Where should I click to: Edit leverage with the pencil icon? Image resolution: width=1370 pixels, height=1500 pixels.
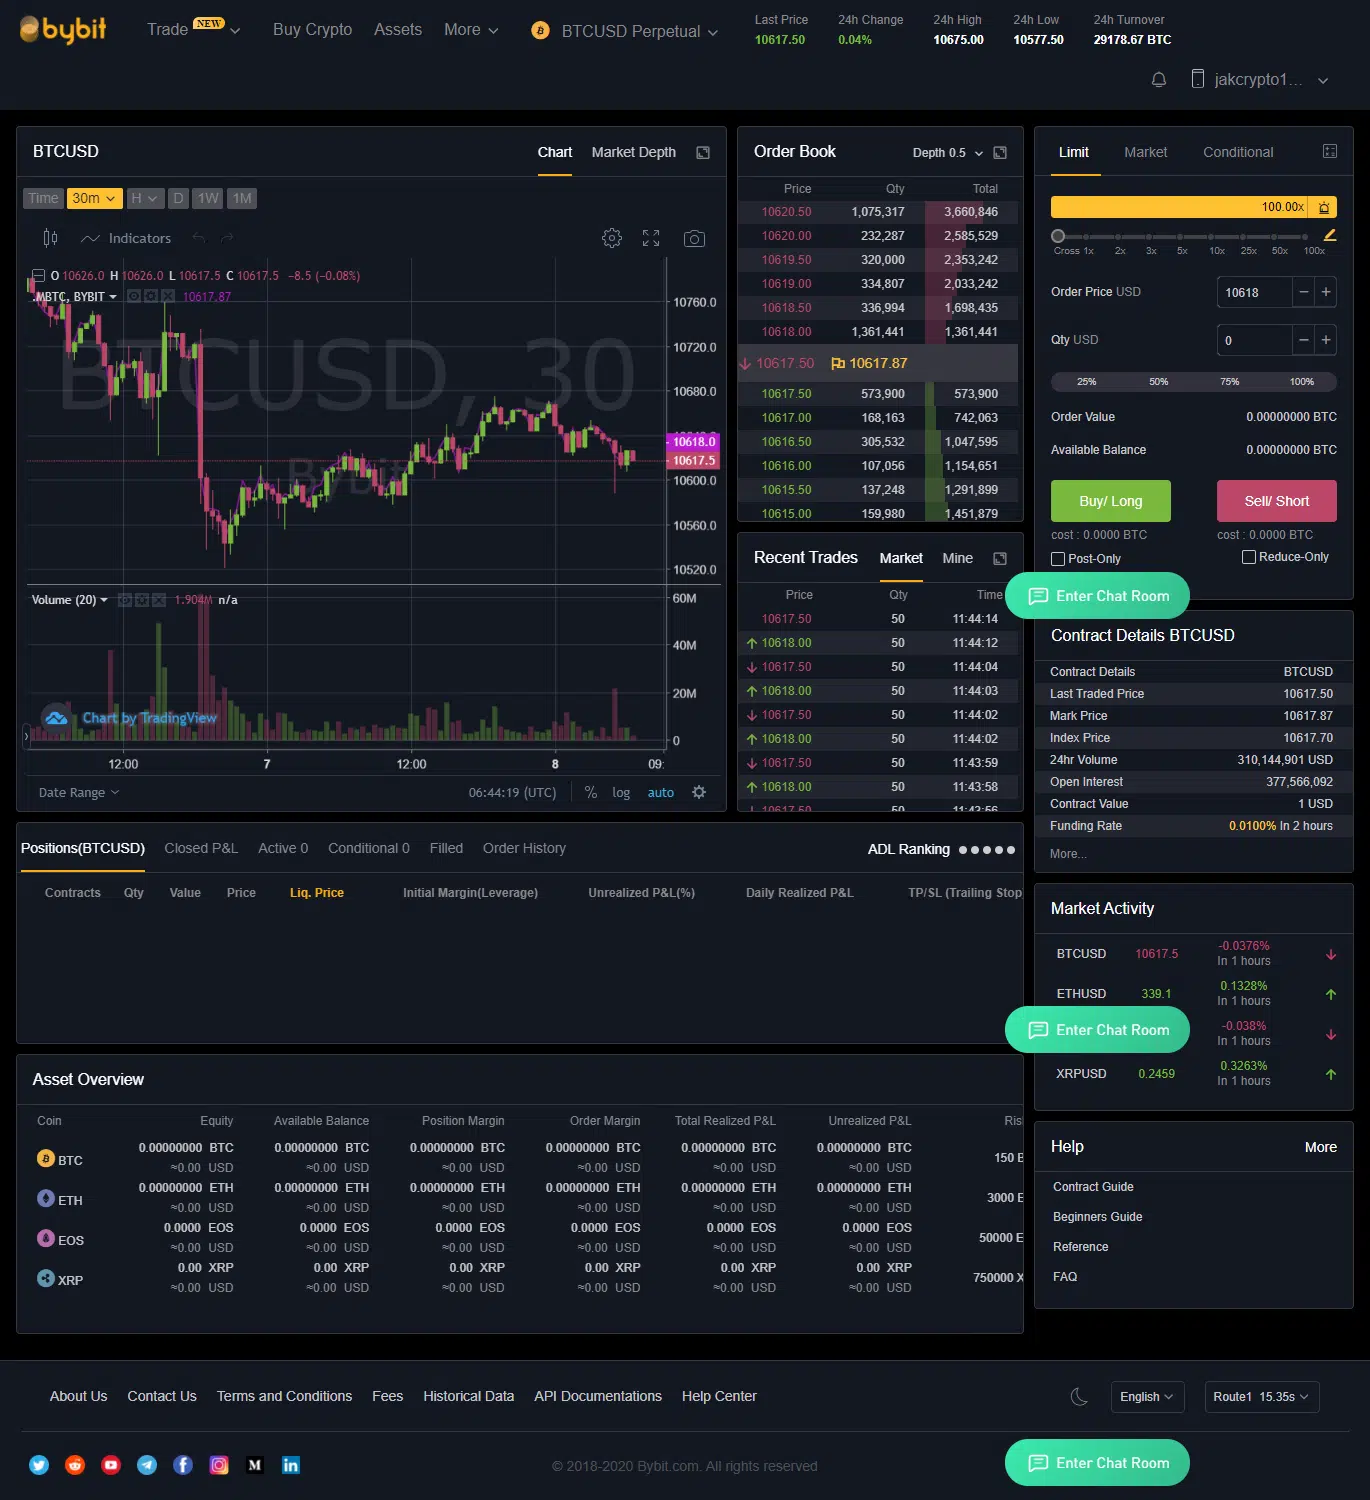coord(1330,236)
